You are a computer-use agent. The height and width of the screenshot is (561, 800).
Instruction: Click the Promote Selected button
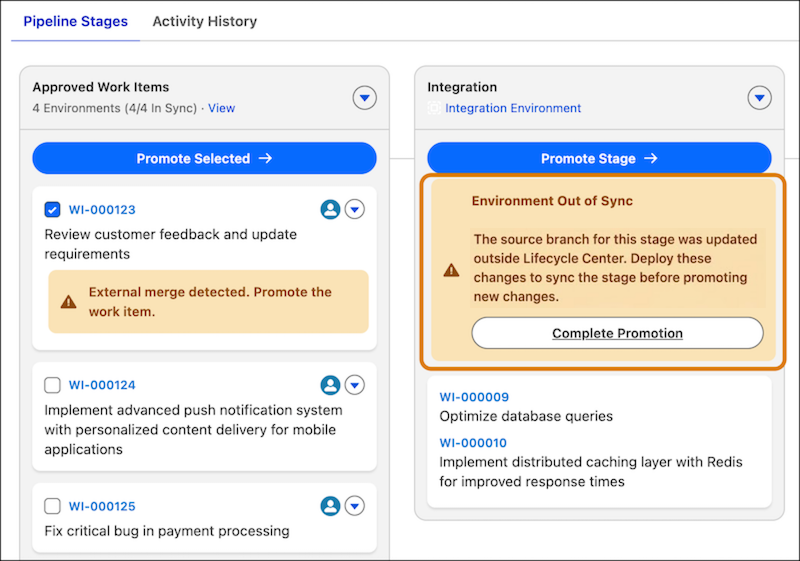204,158
